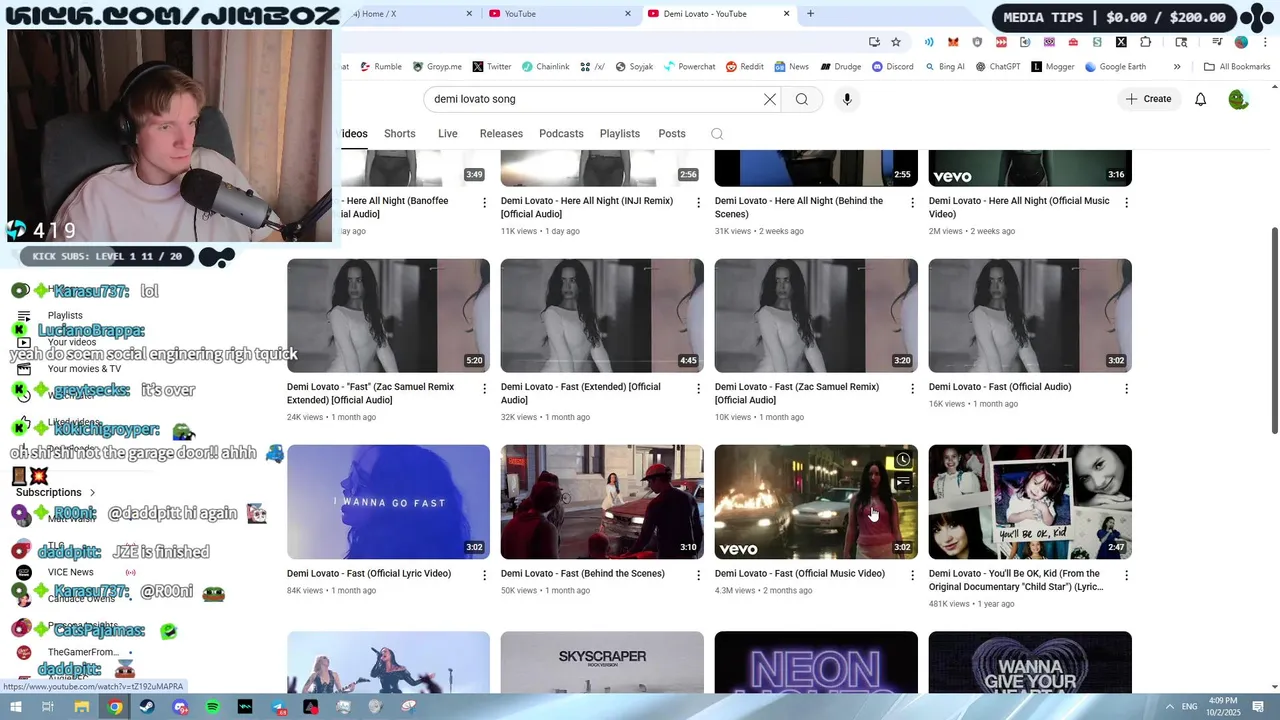Viewport: 1280px width, 720px height.
Task: Click the magnifier search button
Action: click(x=802, y=99)
